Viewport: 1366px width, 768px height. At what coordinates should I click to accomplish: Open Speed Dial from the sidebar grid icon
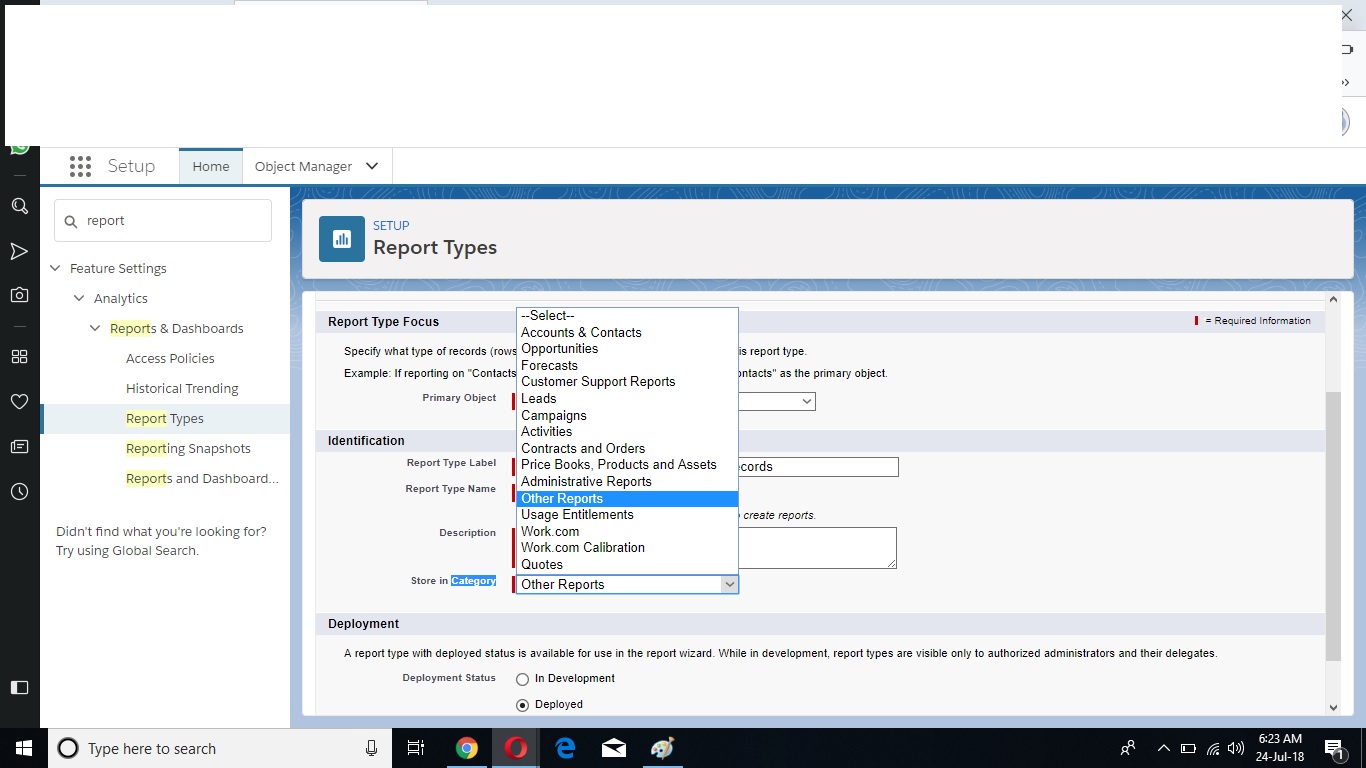[x=19, y=356]
